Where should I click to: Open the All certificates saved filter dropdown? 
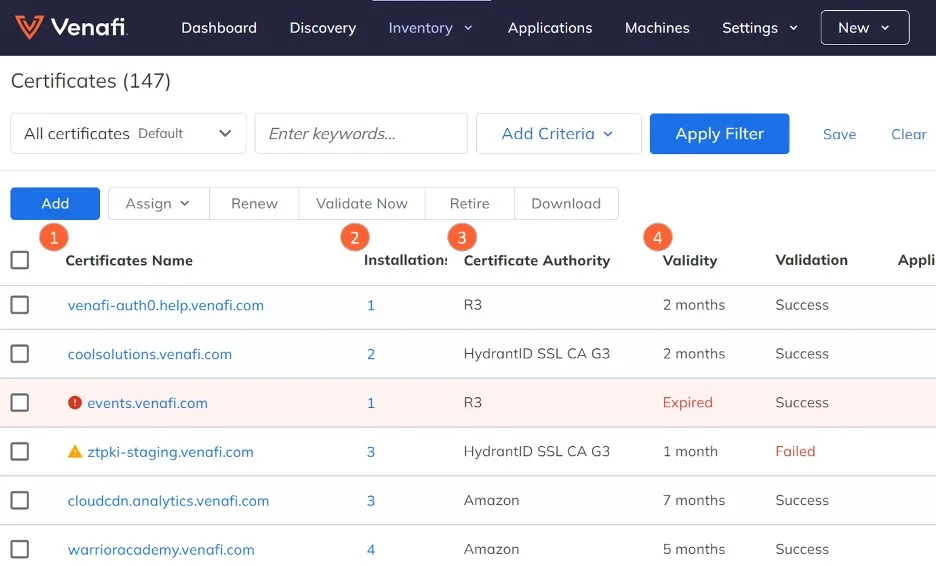[128, 133]
